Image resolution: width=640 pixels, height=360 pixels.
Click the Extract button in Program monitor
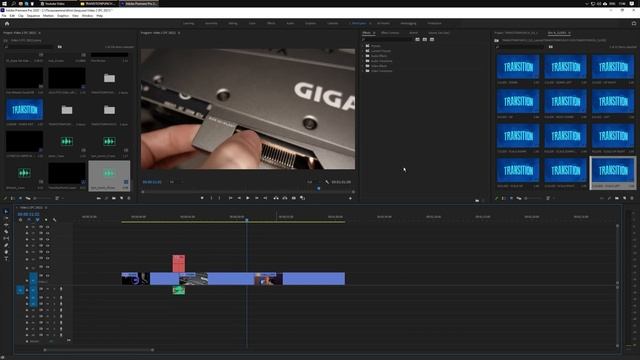[285, 198]
